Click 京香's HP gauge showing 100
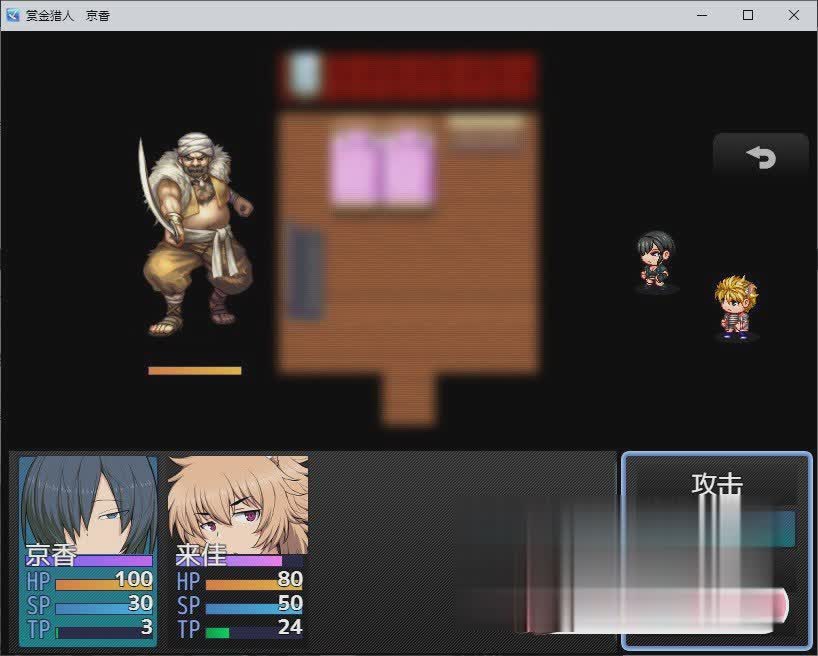The height and width of the screenshot is (656, 818). click(103, 582)
